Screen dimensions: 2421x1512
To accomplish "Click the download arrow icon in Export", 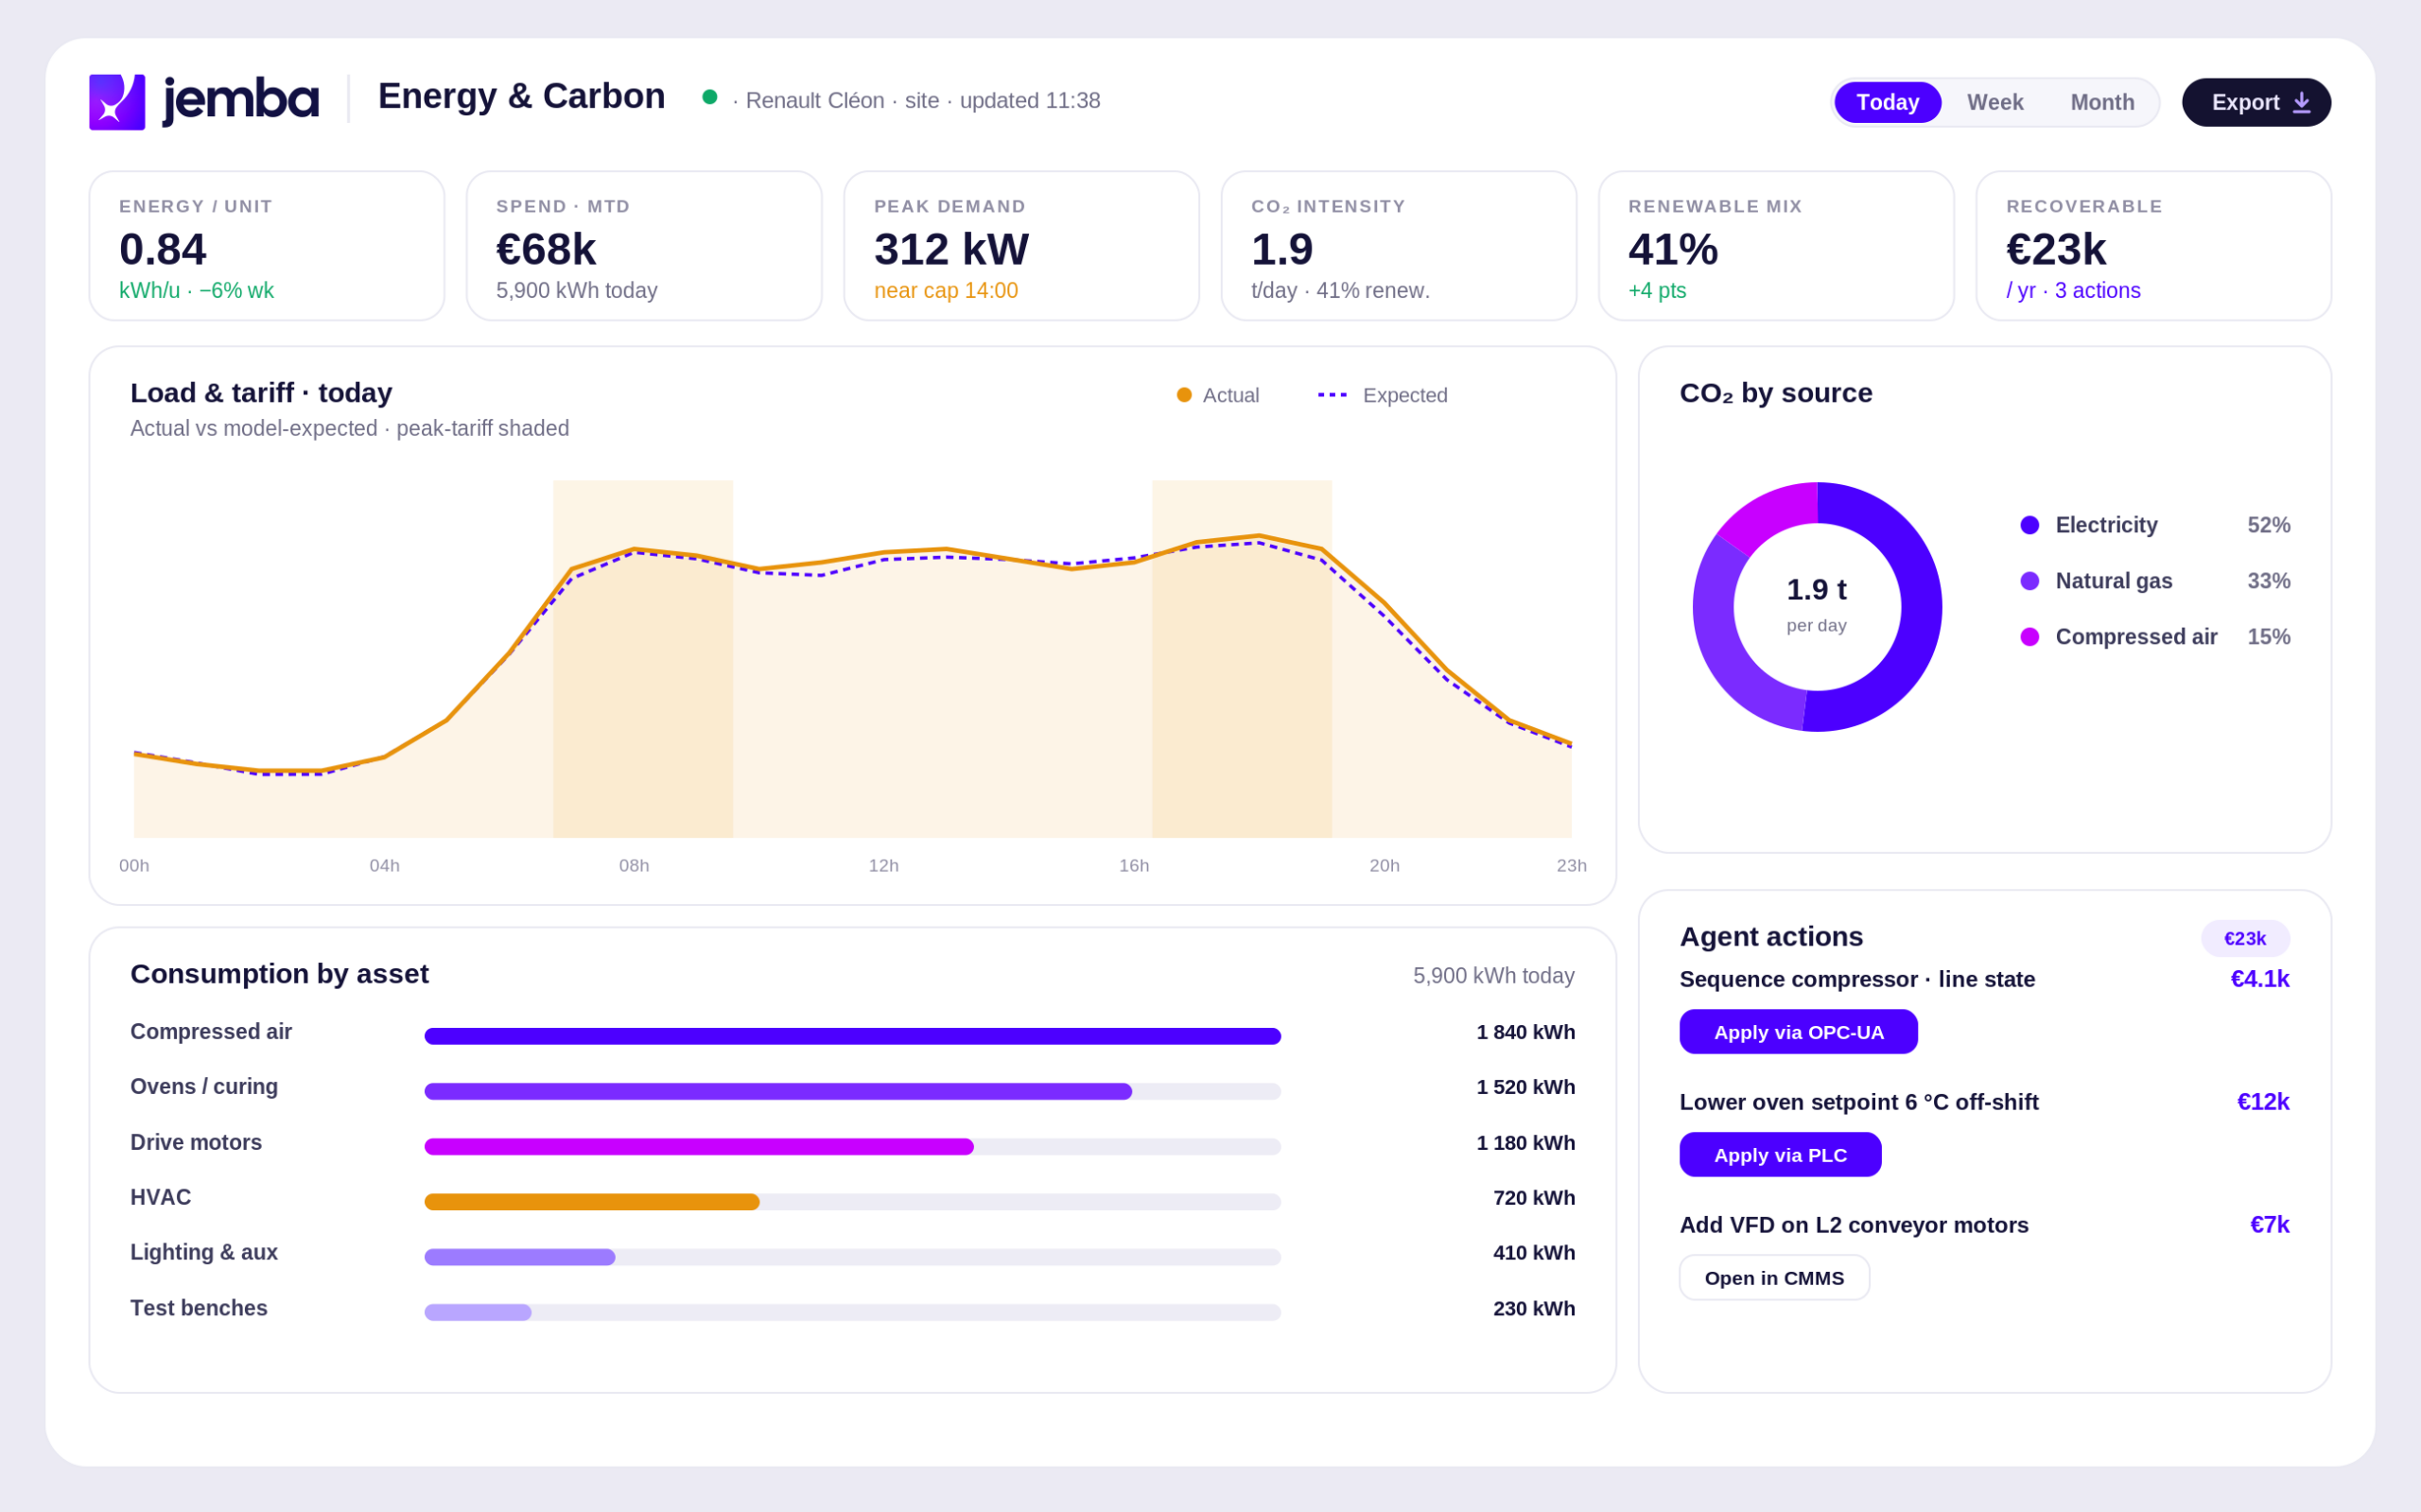I will tap(2301, 102).
